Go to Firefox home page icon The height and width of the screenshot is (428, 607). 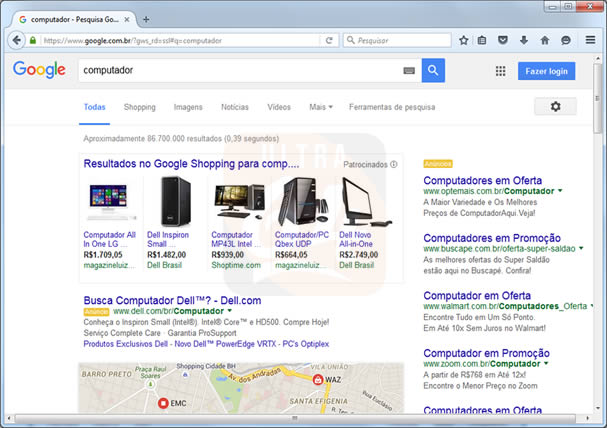(544, 41)
